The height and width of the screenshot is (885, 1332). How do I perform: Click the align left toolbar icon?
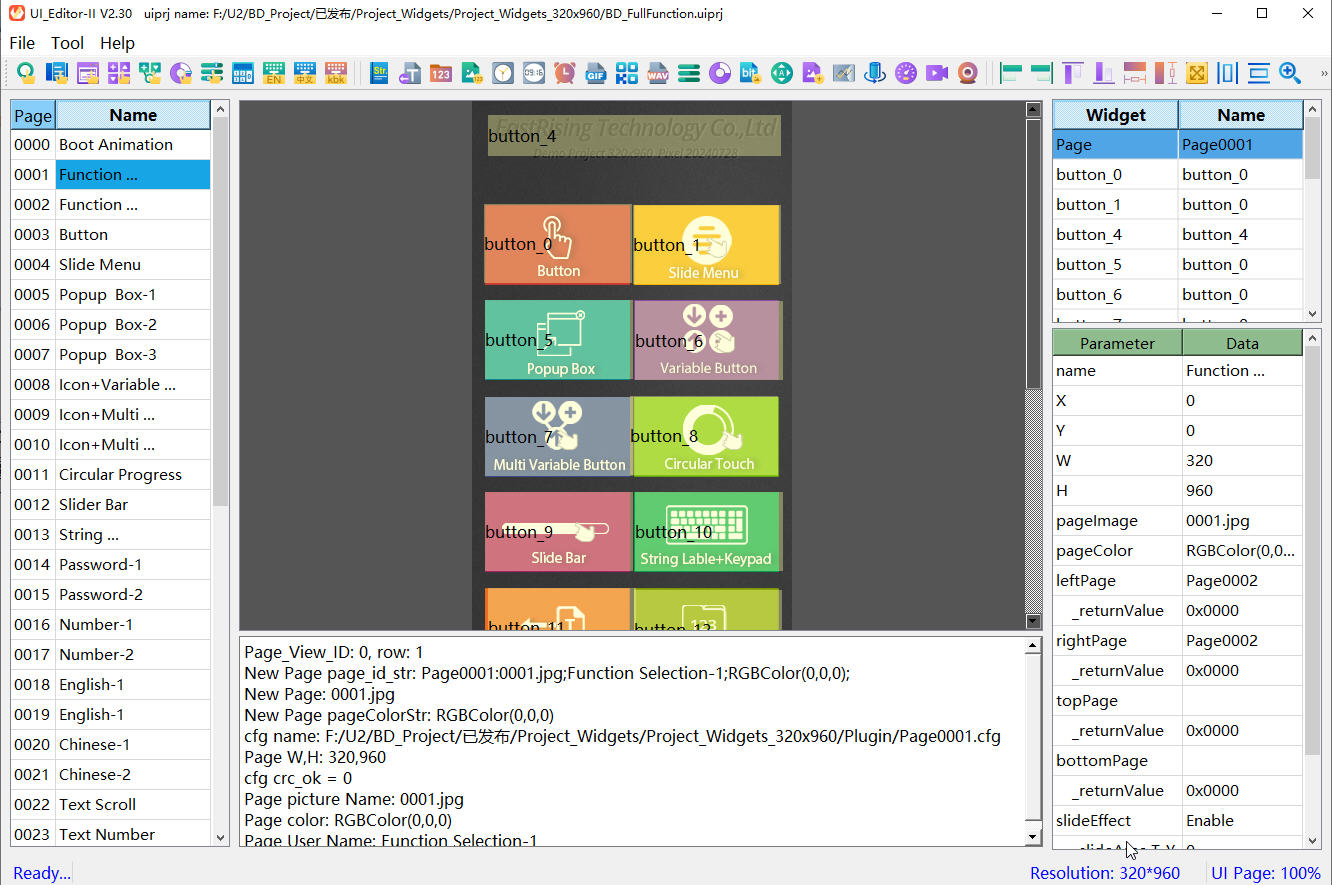[1011, 73]
